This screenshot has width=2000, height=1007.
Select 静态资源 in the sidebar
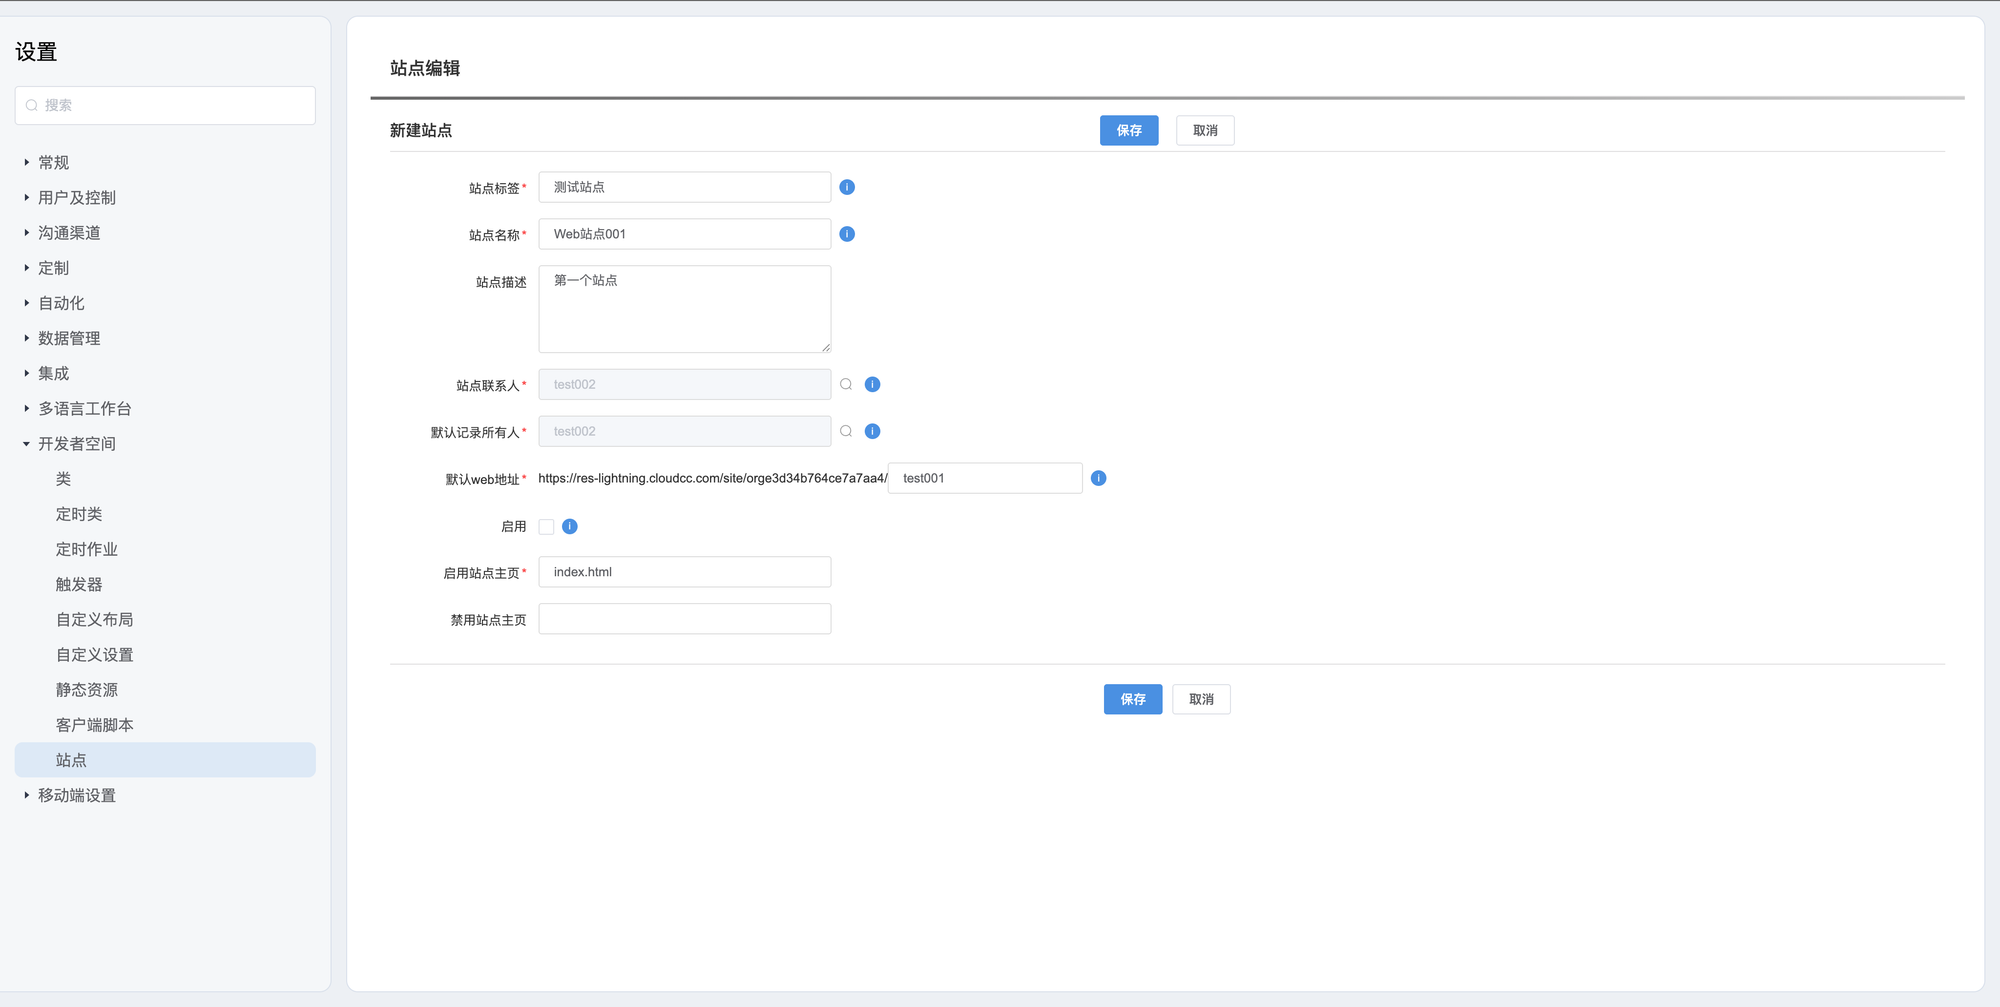click(87, 690)
